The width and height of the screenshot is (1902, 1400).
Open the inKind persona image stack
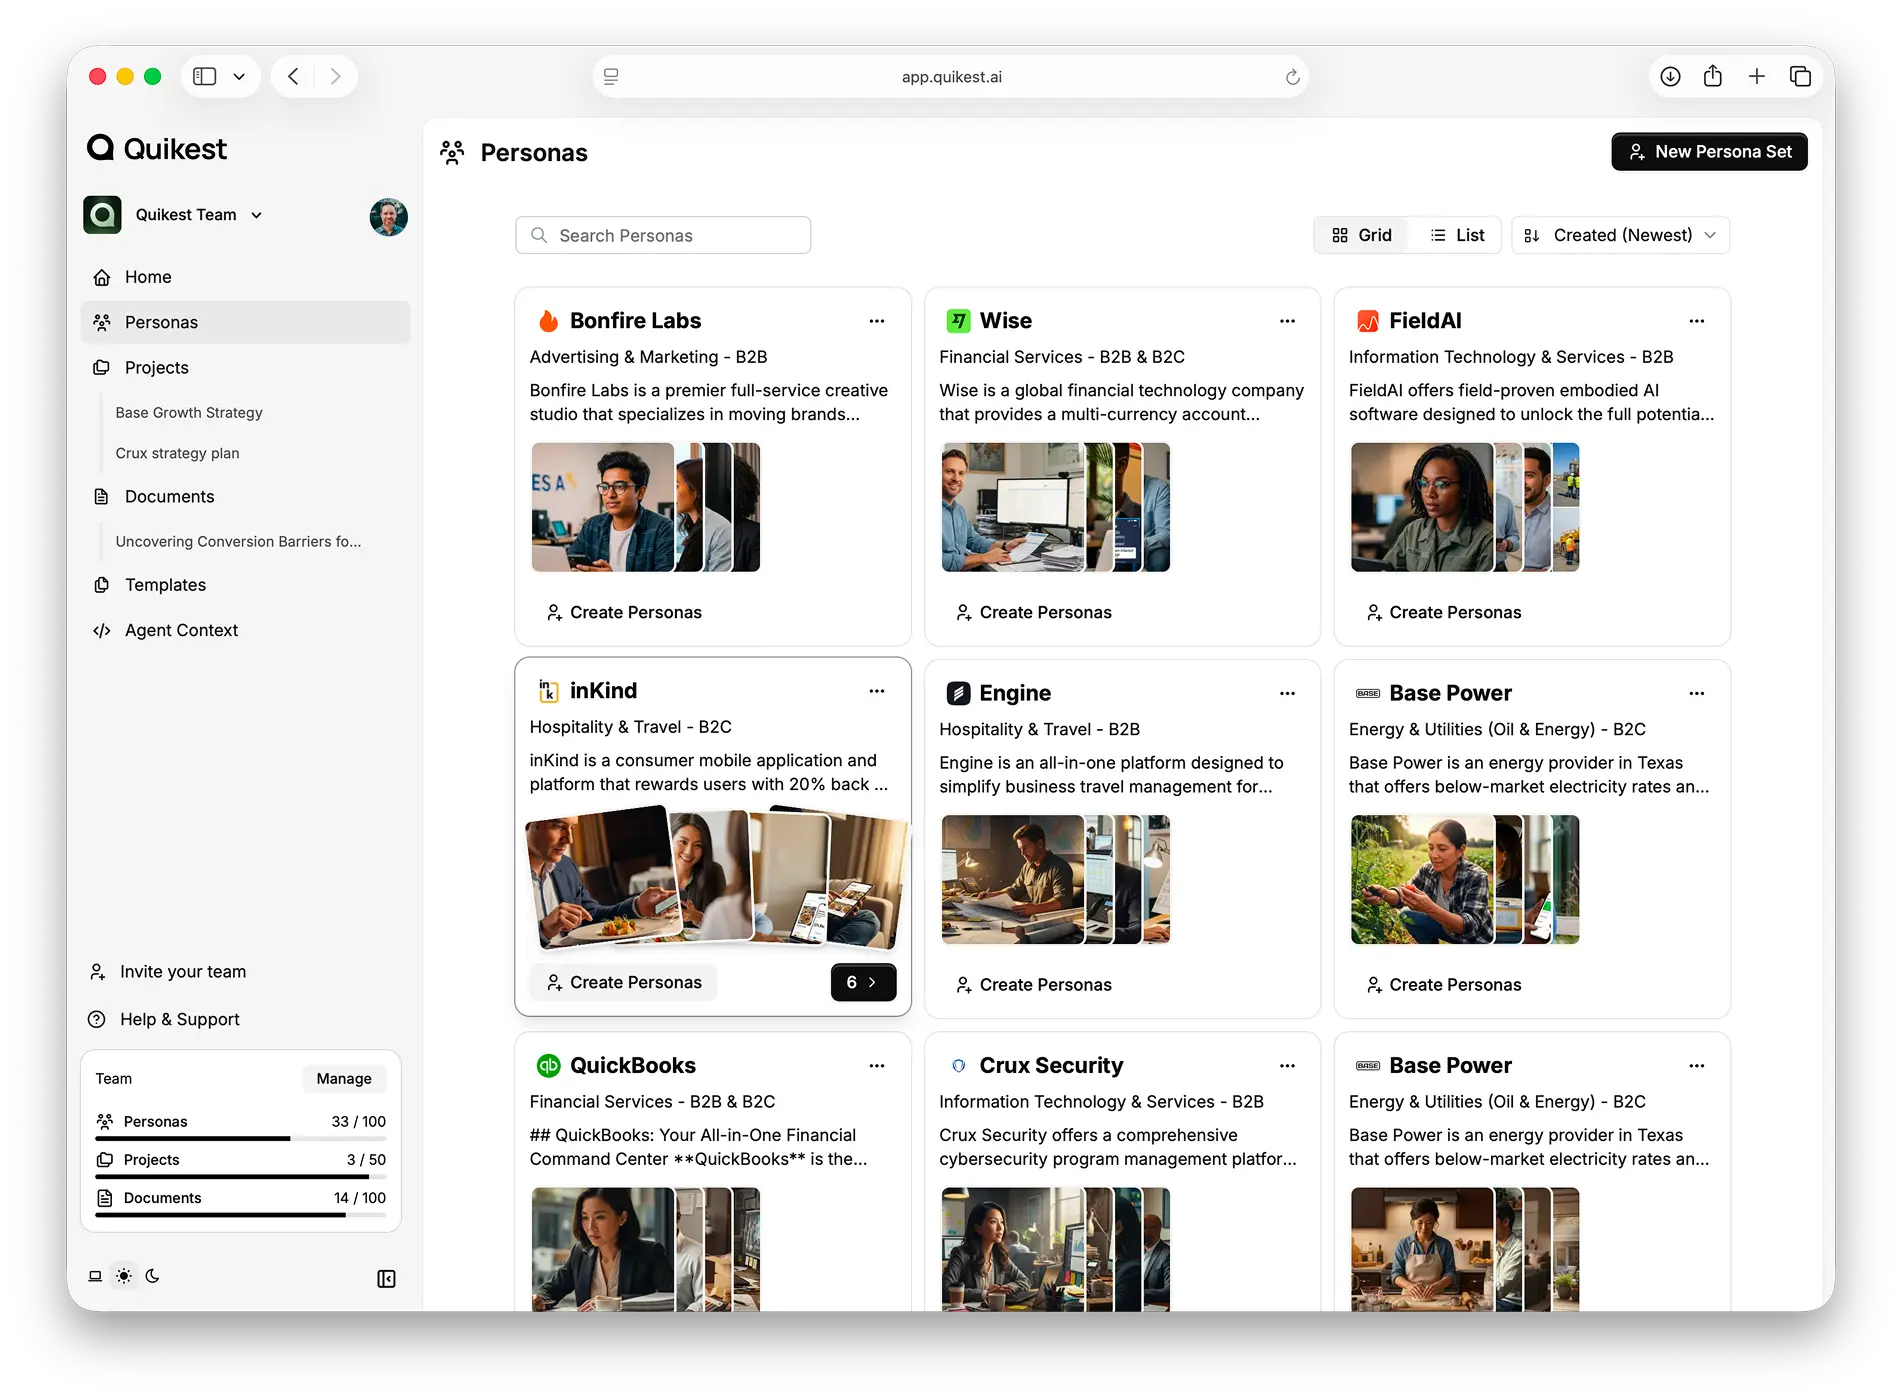(x=715, y=876)
